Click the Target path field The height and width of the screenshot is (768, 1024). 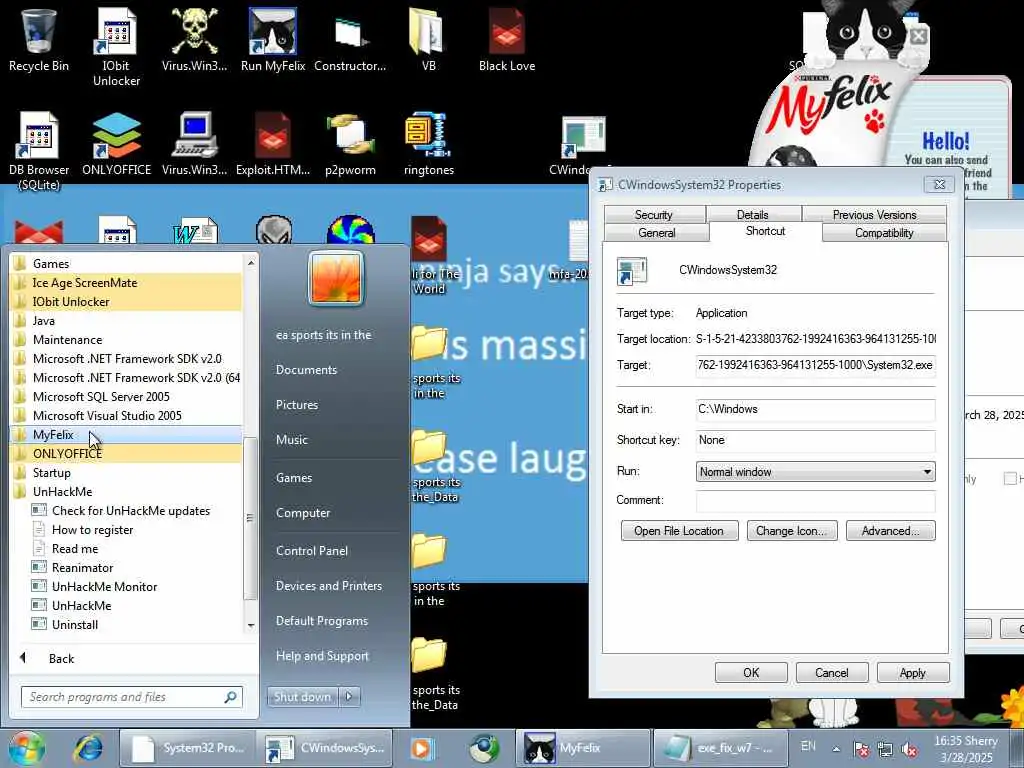coord(815,365)
